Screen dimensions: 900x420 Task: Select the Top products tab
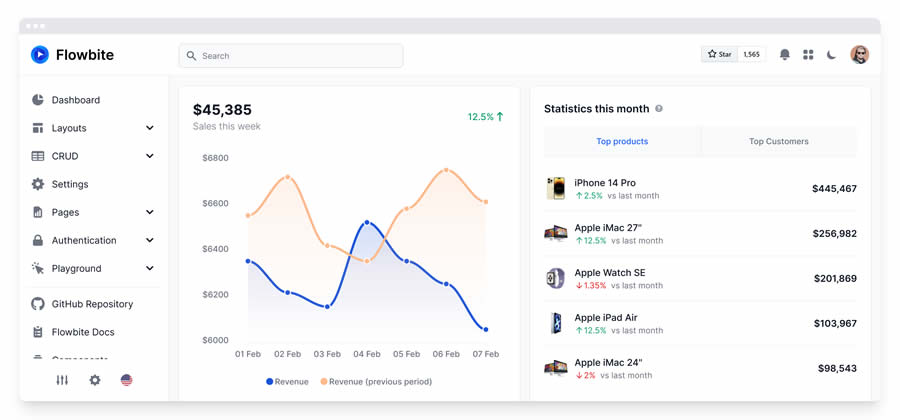pyautogui.click(x=622, y=142)
